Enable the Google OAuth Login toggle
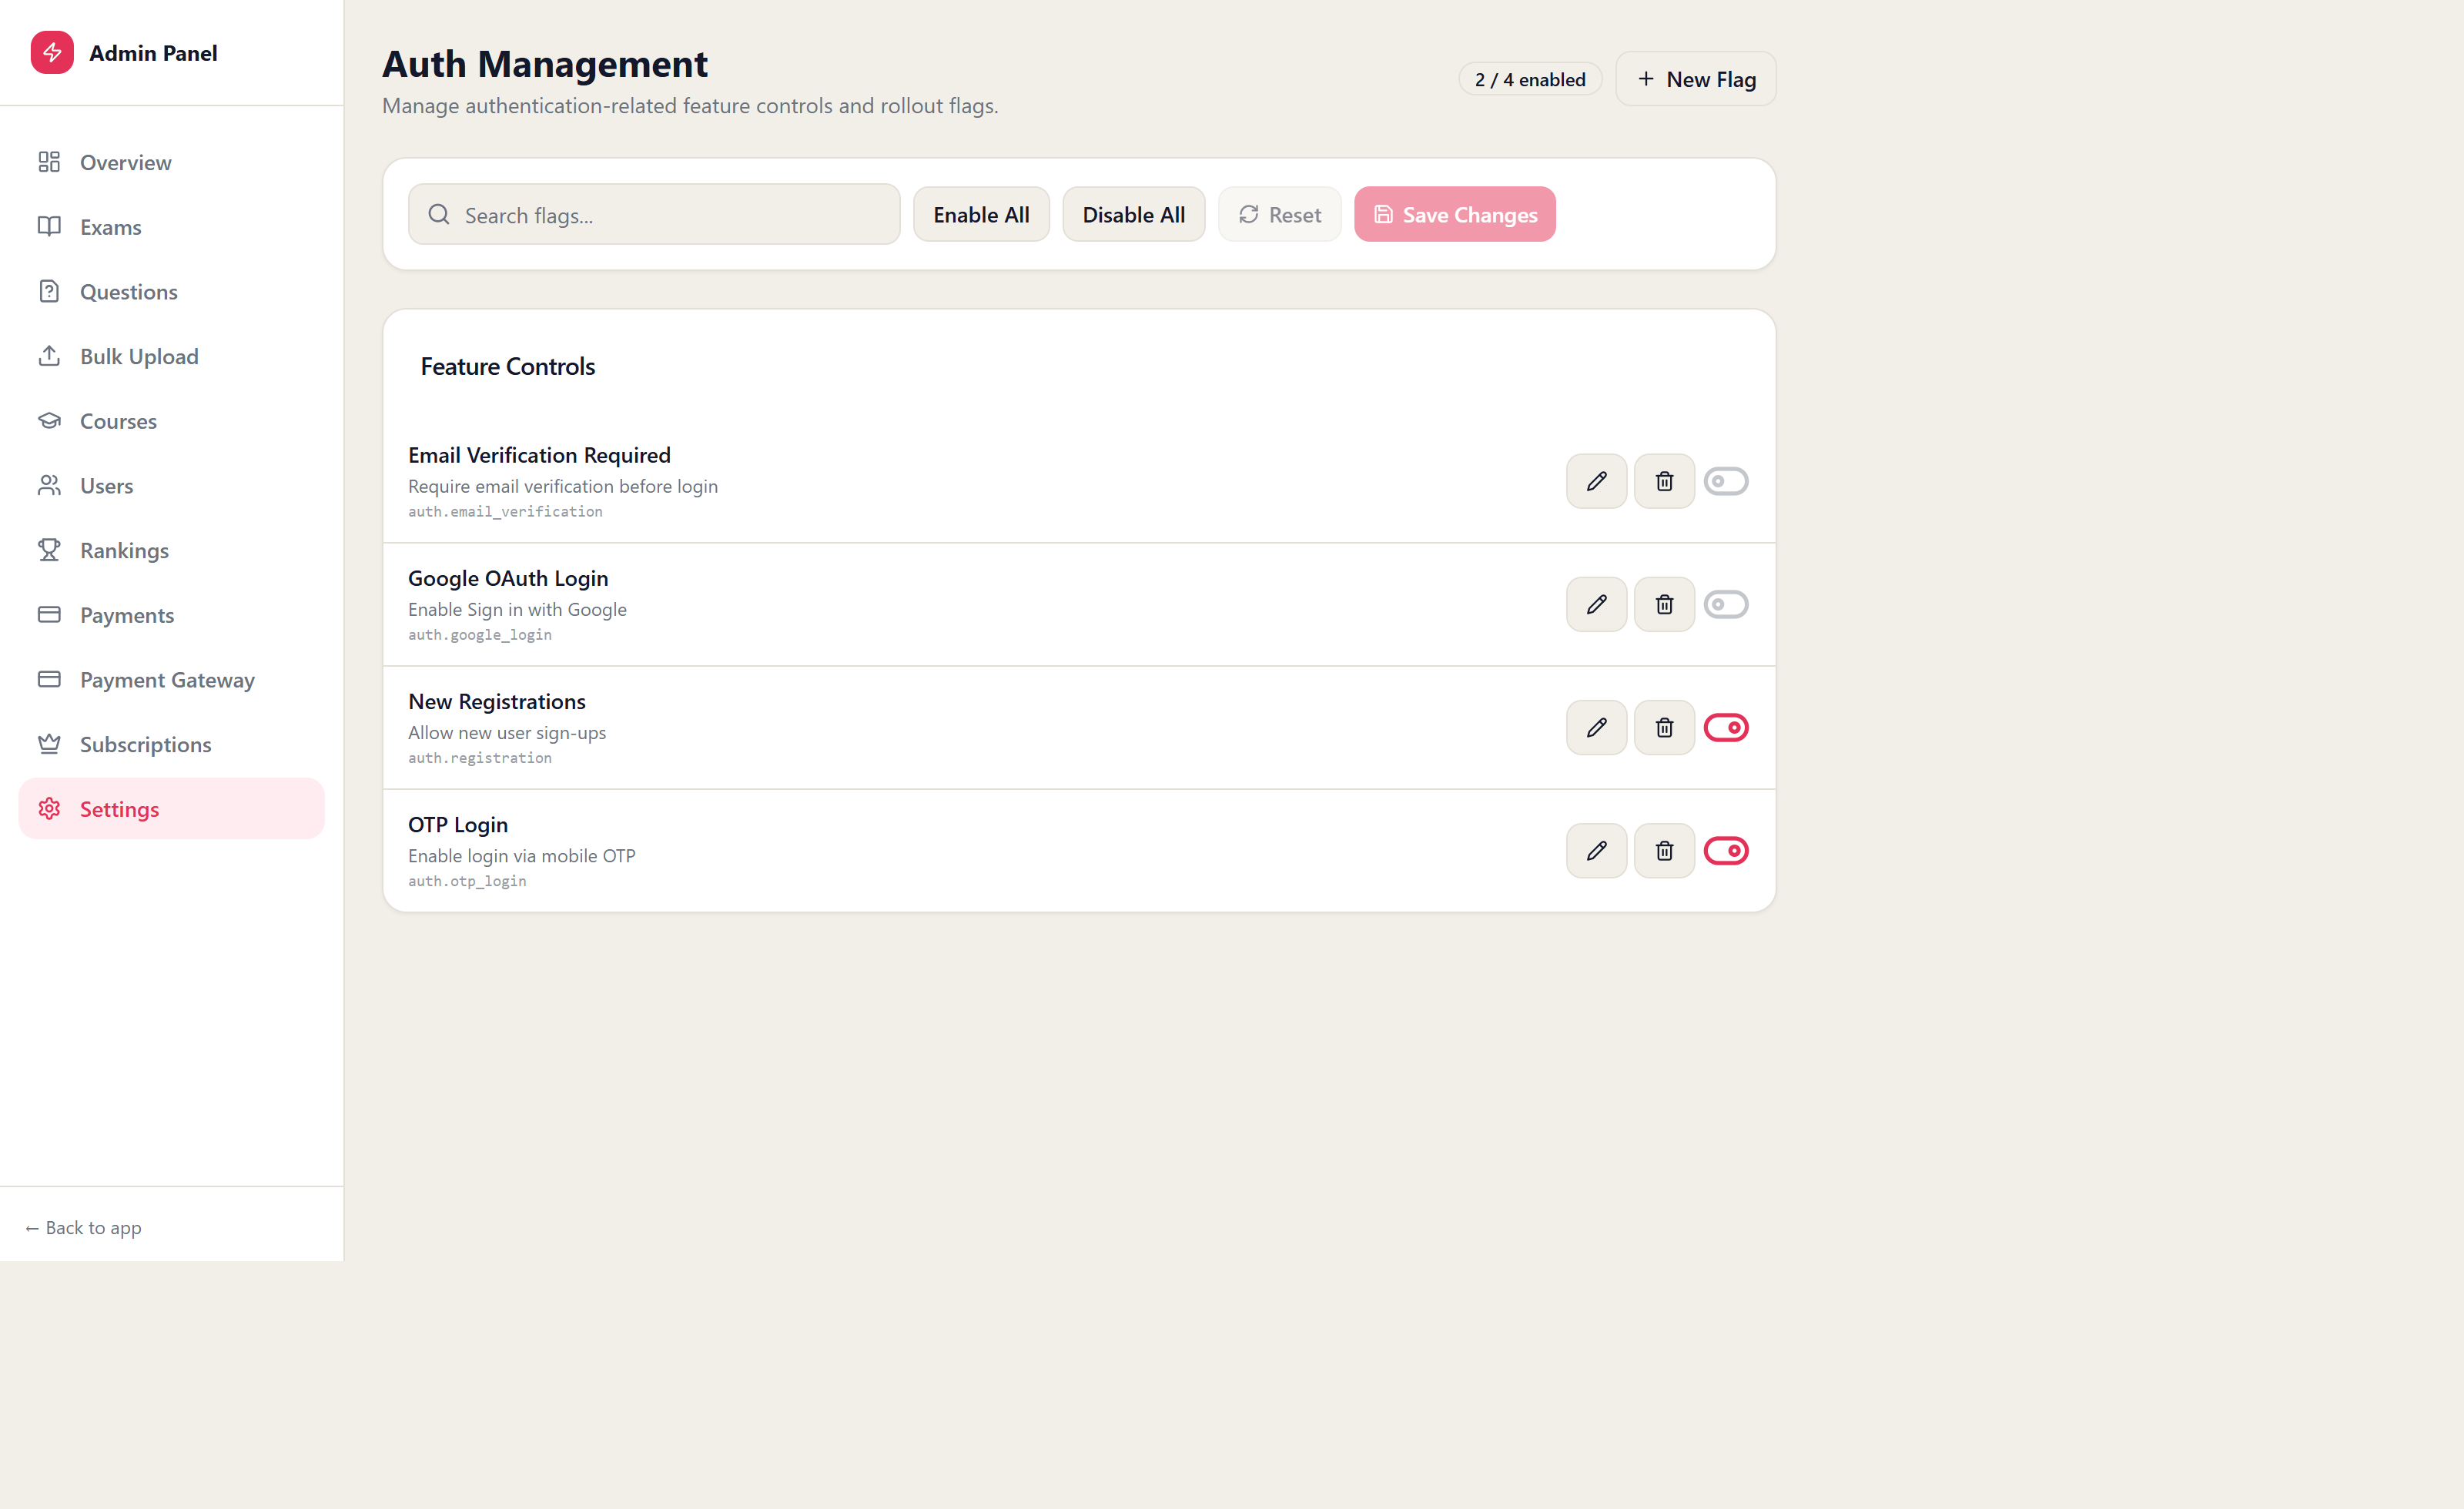 coord(1726,604)
